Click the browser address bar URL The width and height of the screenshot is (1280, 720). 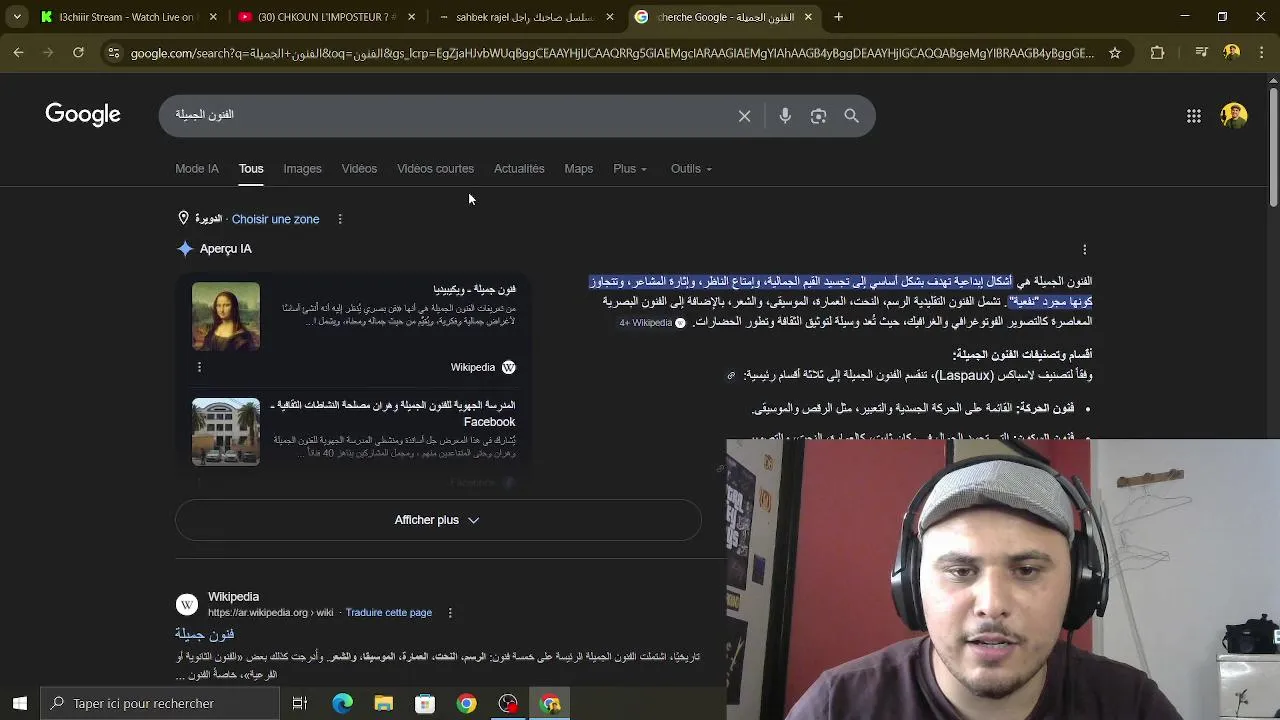(x=612, y=53)
